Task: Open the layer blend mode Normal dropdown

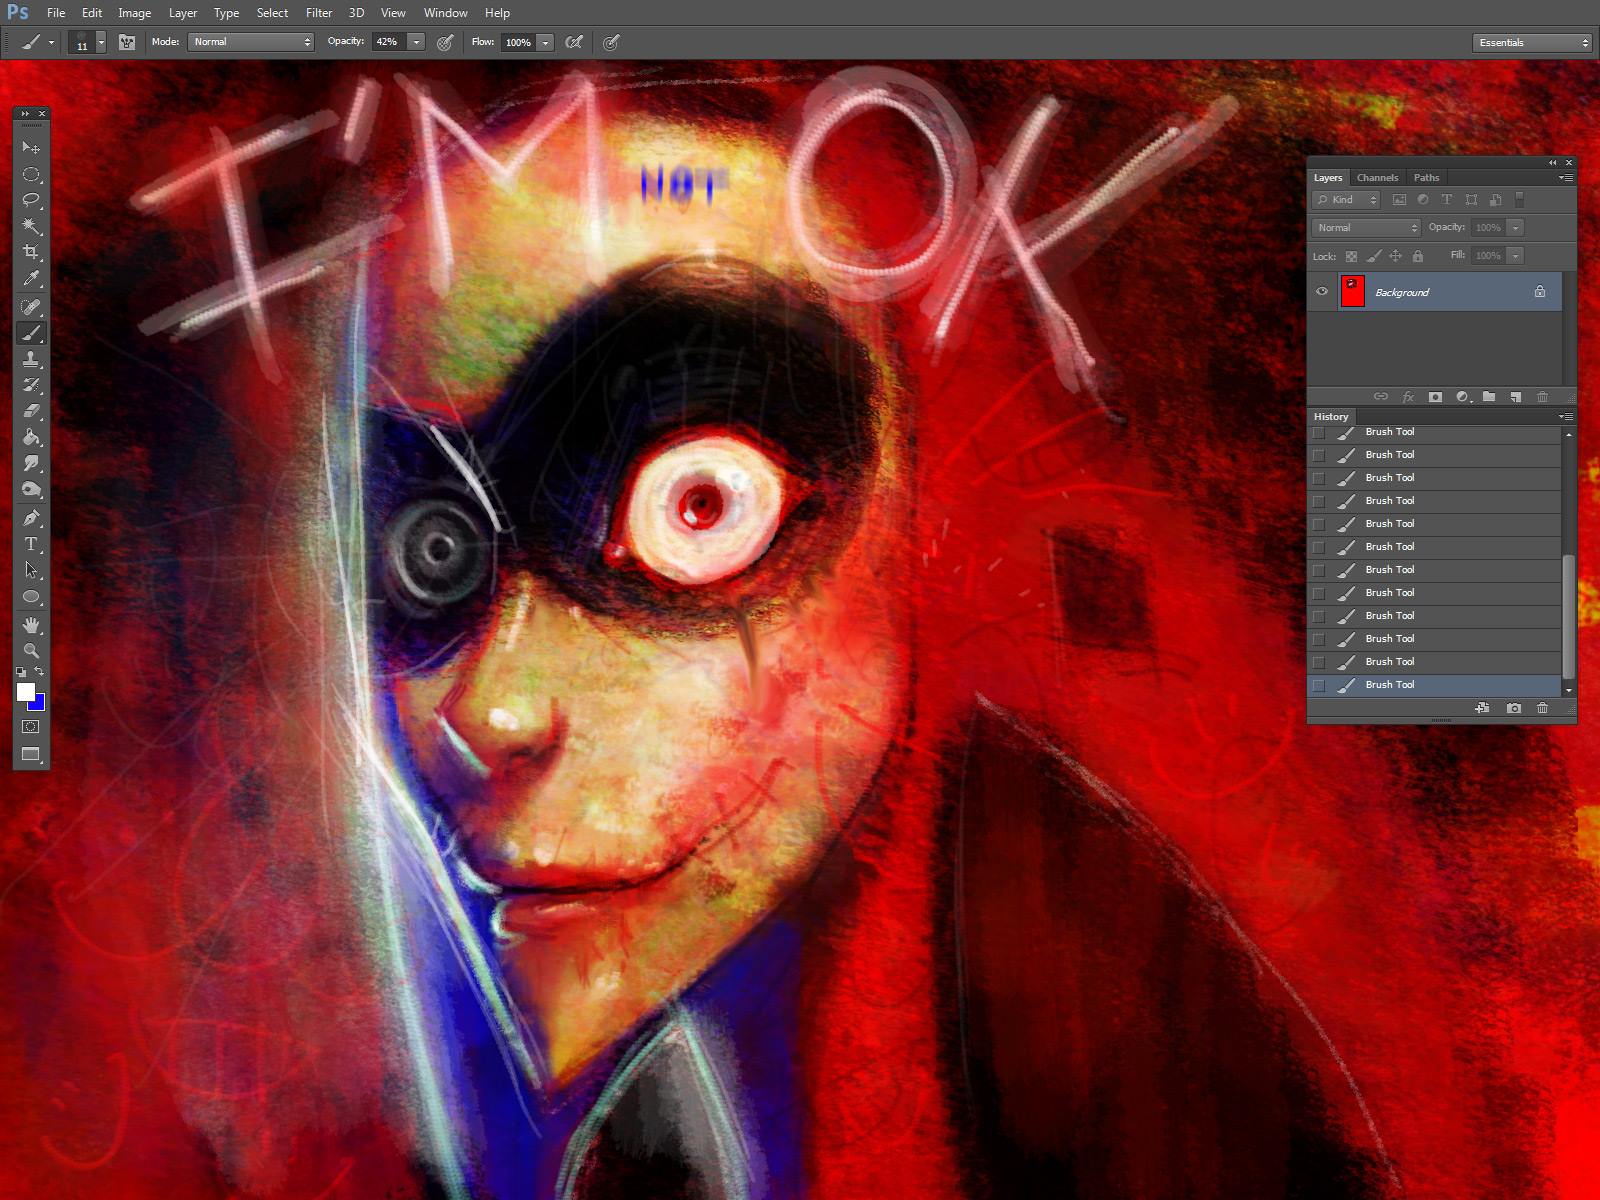Action: click(1366, 228)
